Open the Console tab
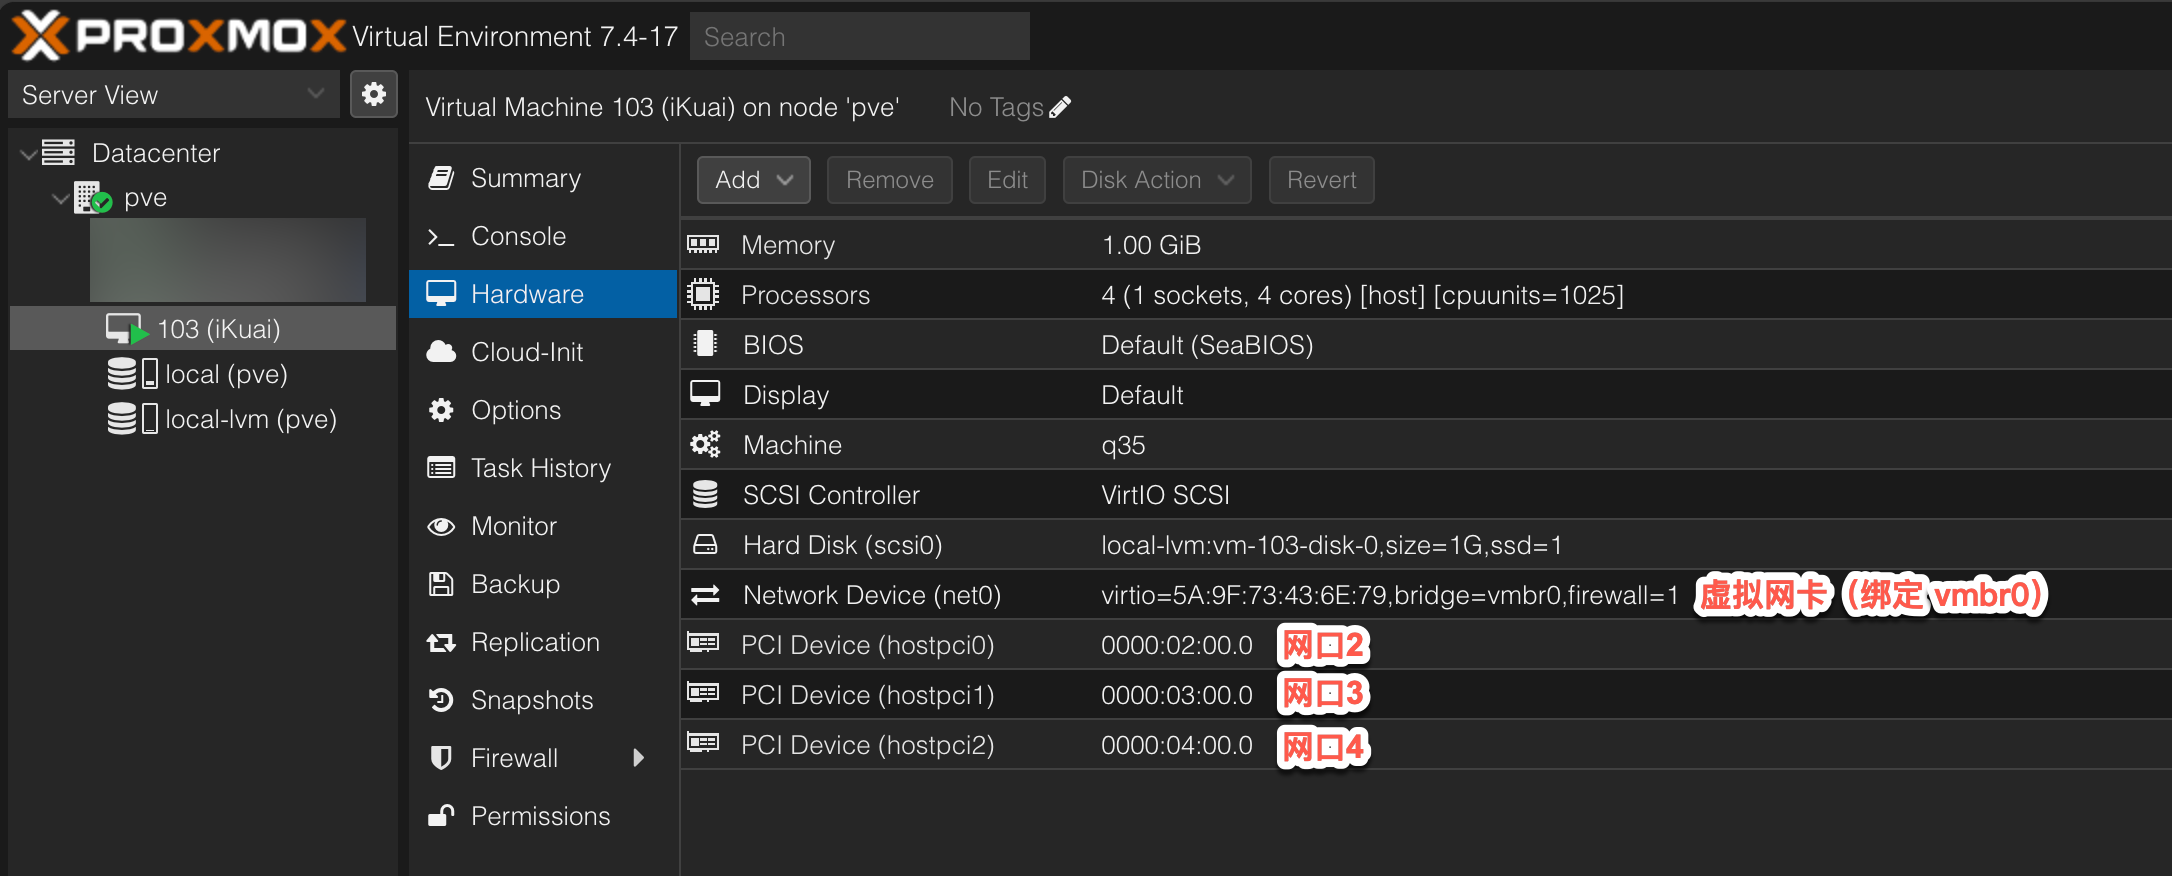This screenshot has width=2172, height=876. (544, 236)
